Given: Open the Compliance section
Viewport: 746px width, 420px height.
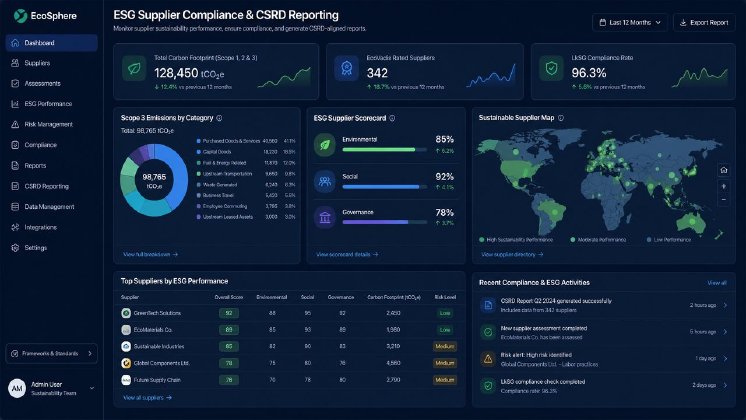Looking at the screenshot, I should pyautogui.click(x=51, y=145).
